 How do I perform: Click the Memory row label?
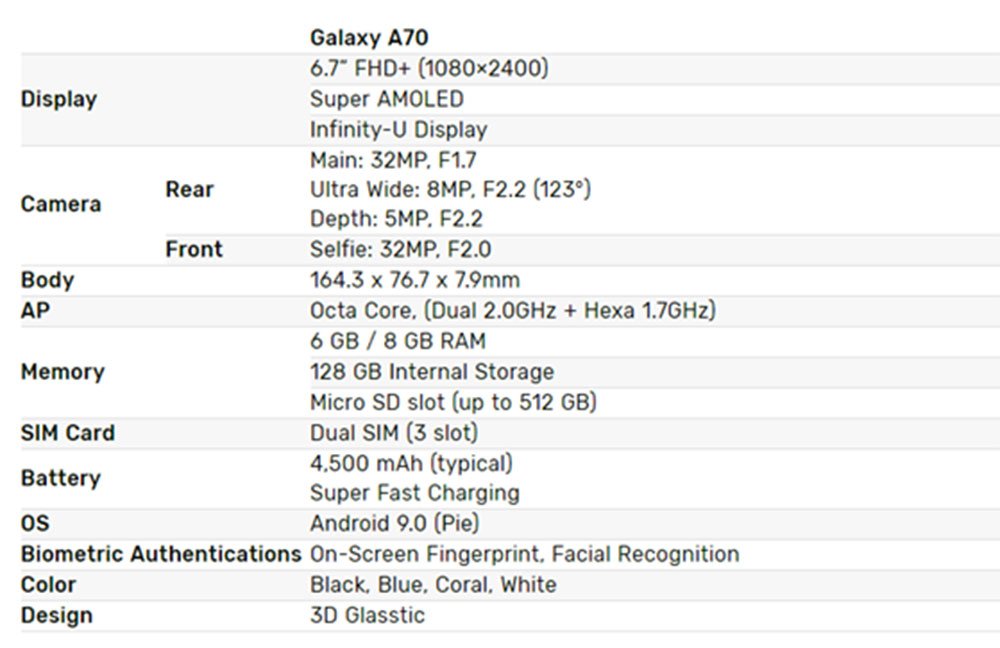click(x=62, y=372)
